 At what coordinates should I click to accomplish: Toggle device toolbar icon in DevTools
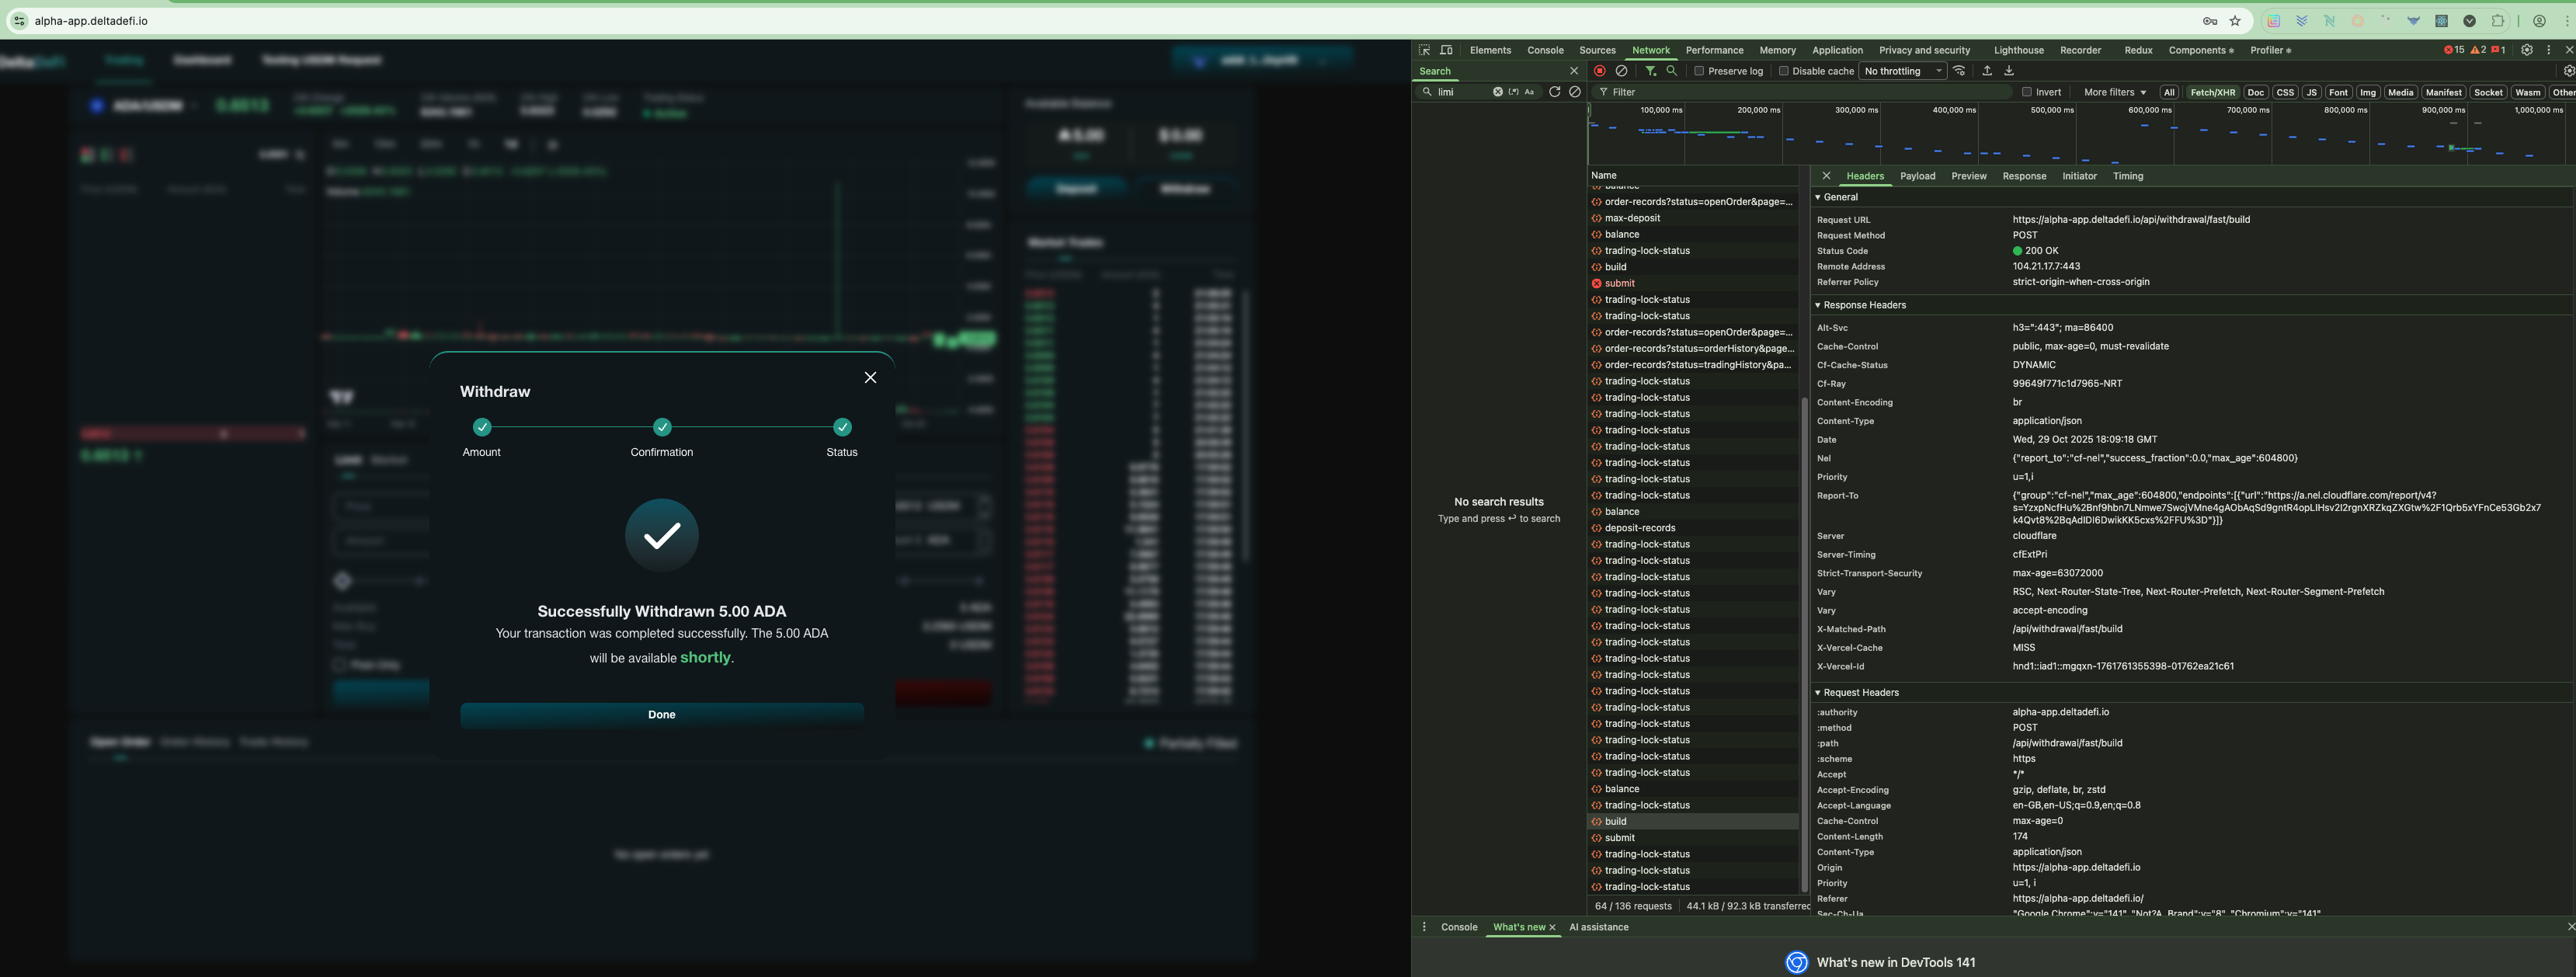point(1446,50)
